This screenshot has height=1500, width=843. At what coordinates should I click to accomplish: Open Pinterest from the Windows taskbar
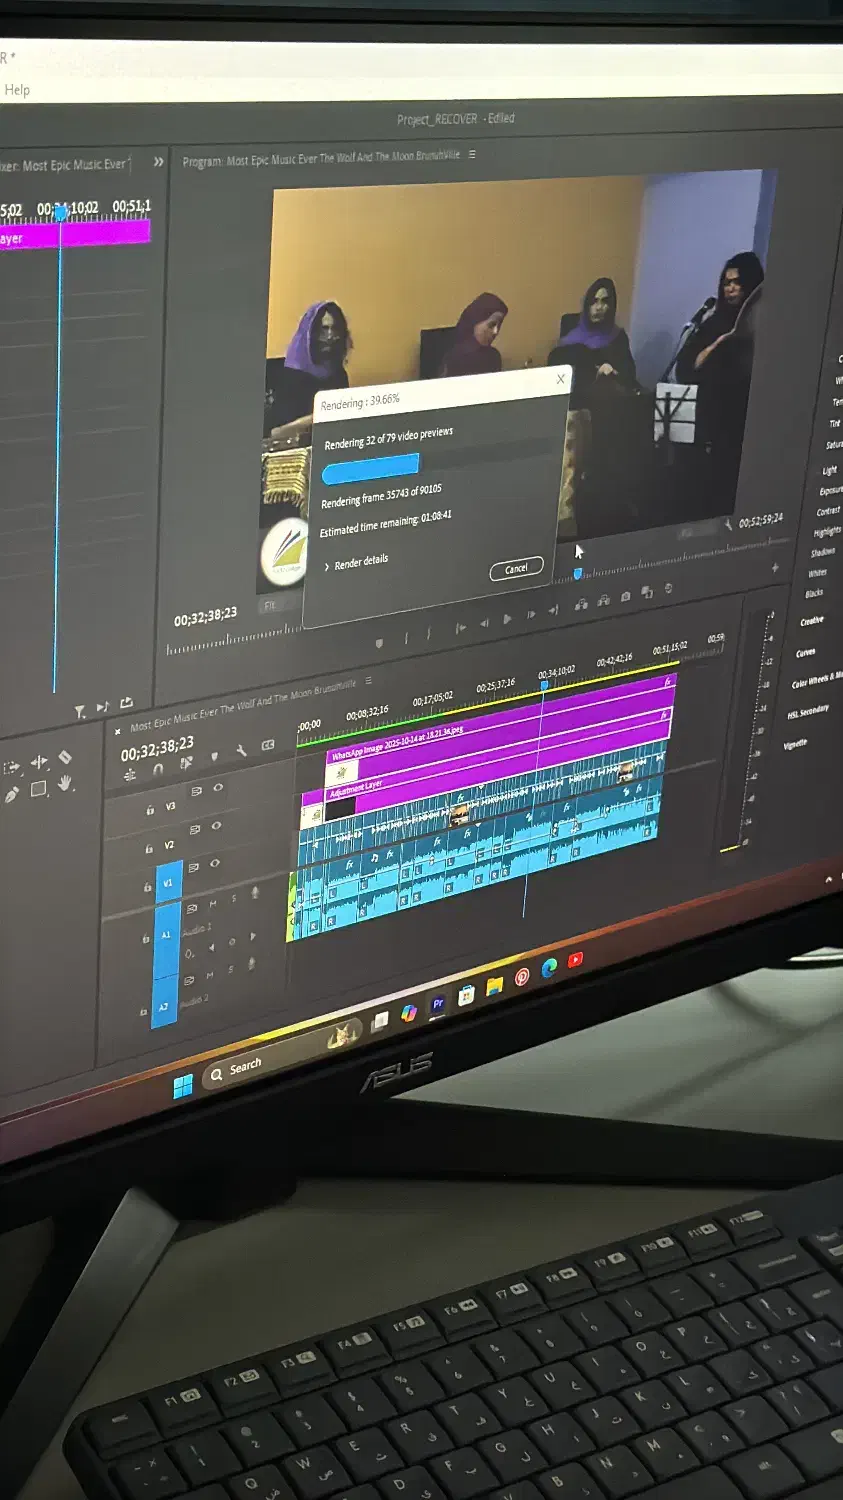tap(522, 977)
